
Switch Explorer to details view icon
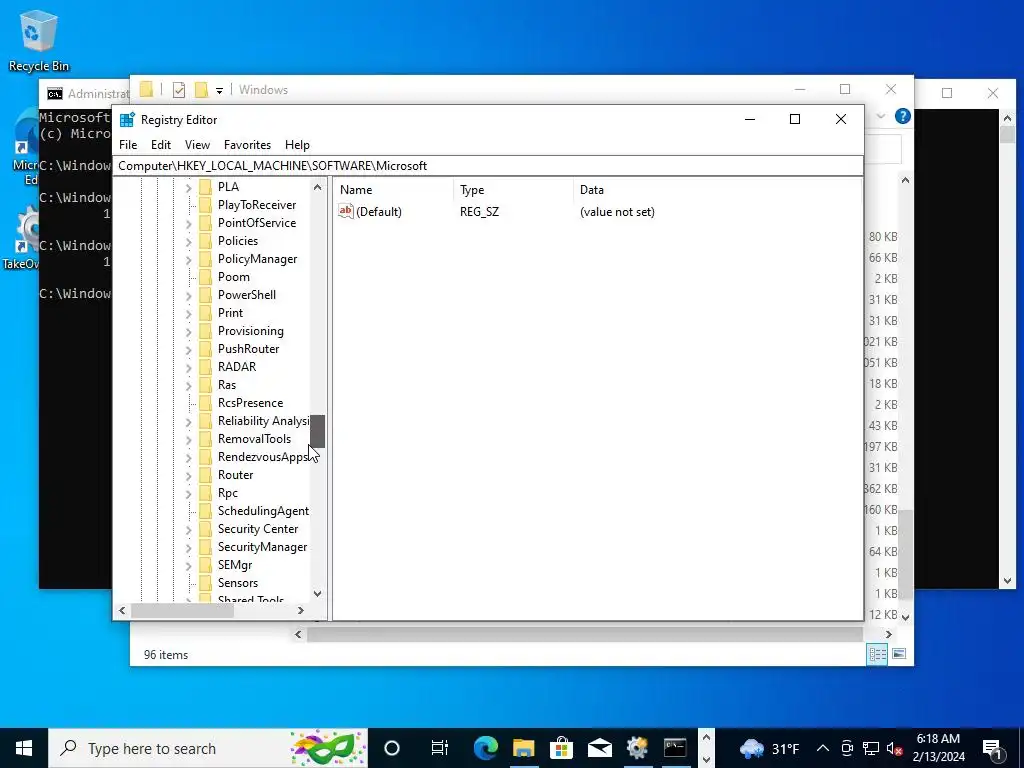(x=877, y=654)
